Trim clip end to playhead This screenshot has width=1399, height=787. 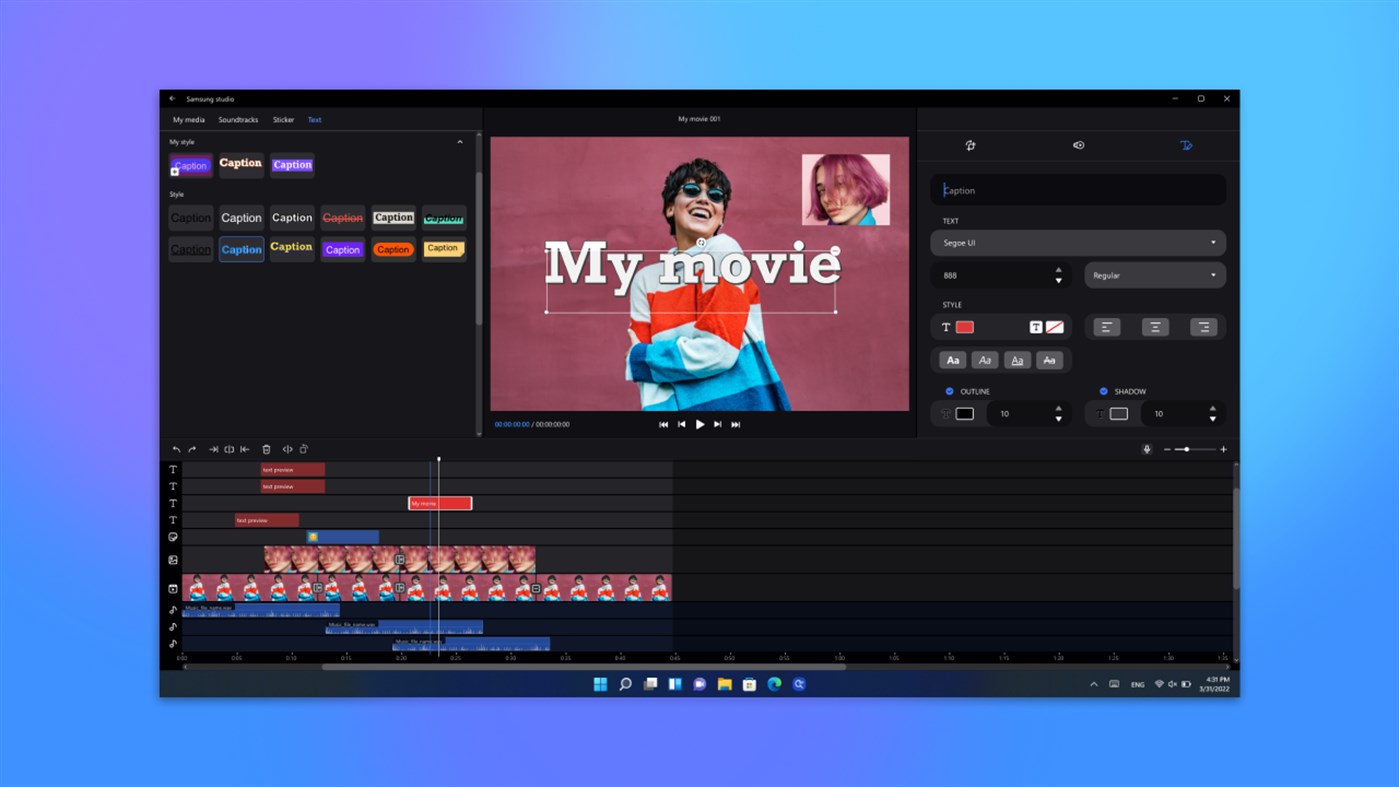[x=245, y=450]
